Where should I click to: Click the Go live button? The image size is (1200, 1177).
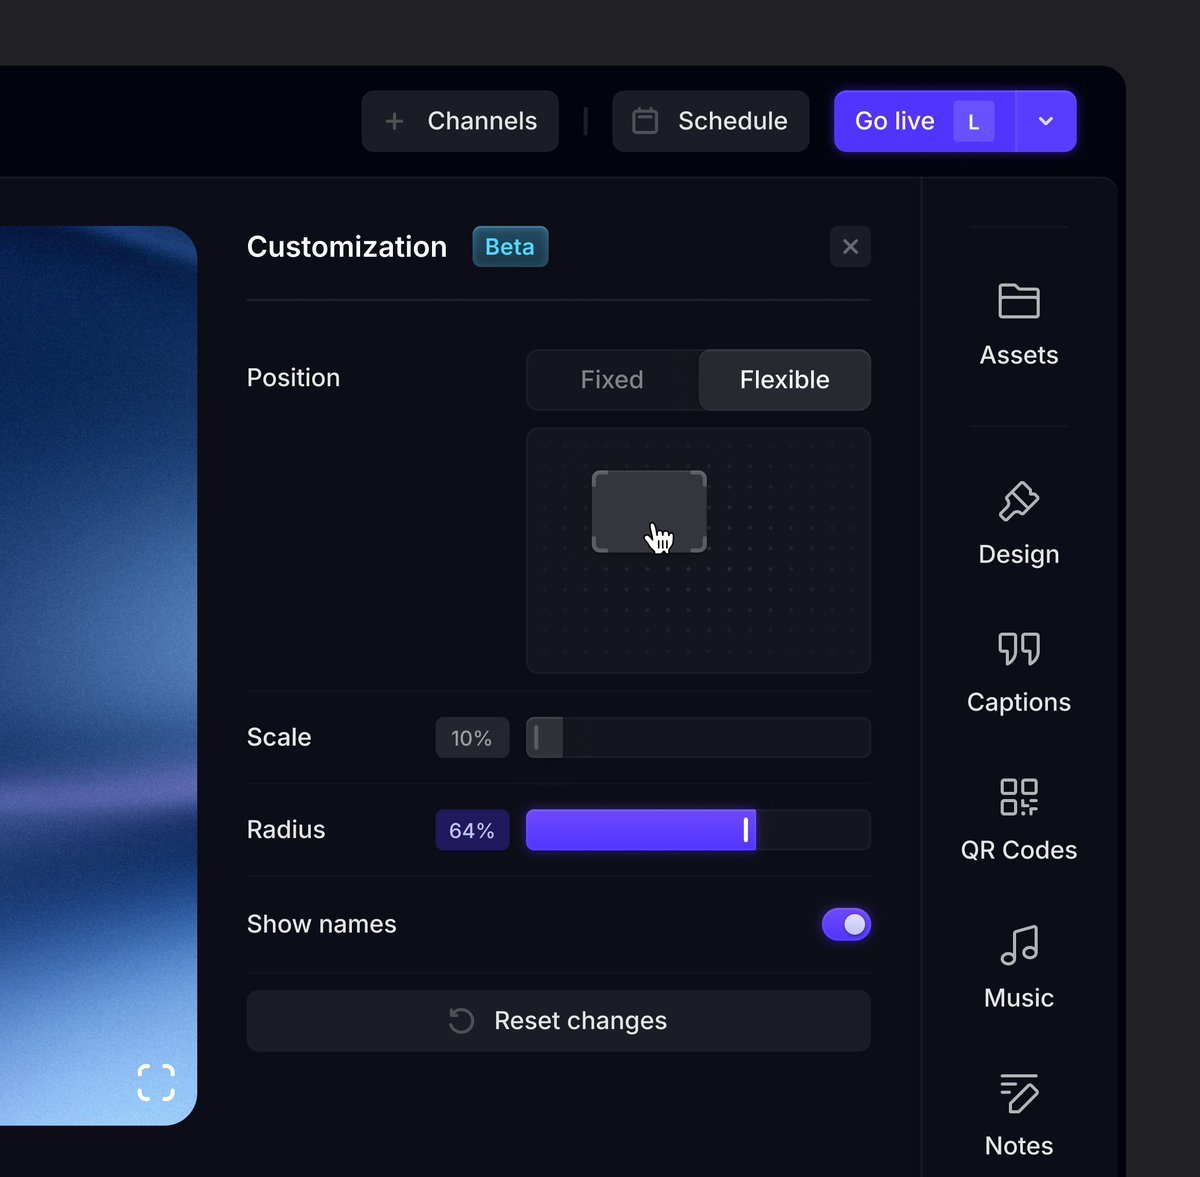[x=924, y=121]
